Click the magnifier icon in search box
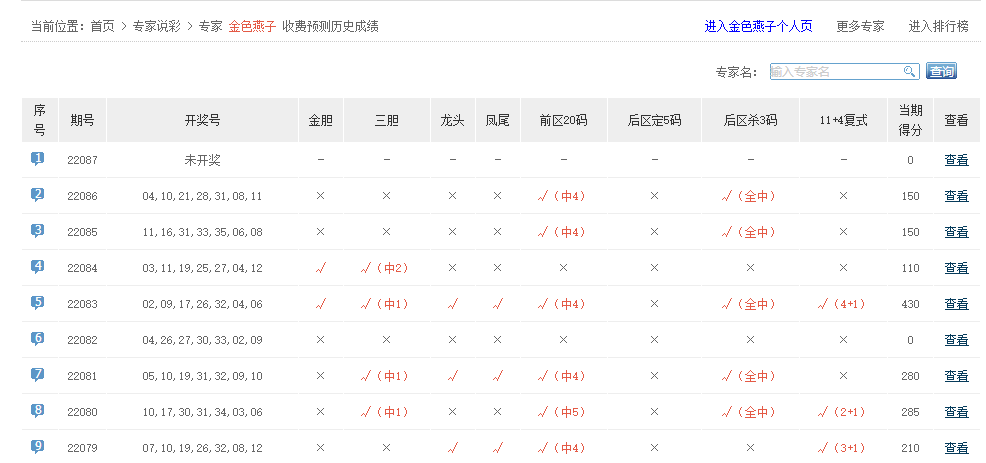The width and height of the screenshot is (986, 463). [909, 71]
